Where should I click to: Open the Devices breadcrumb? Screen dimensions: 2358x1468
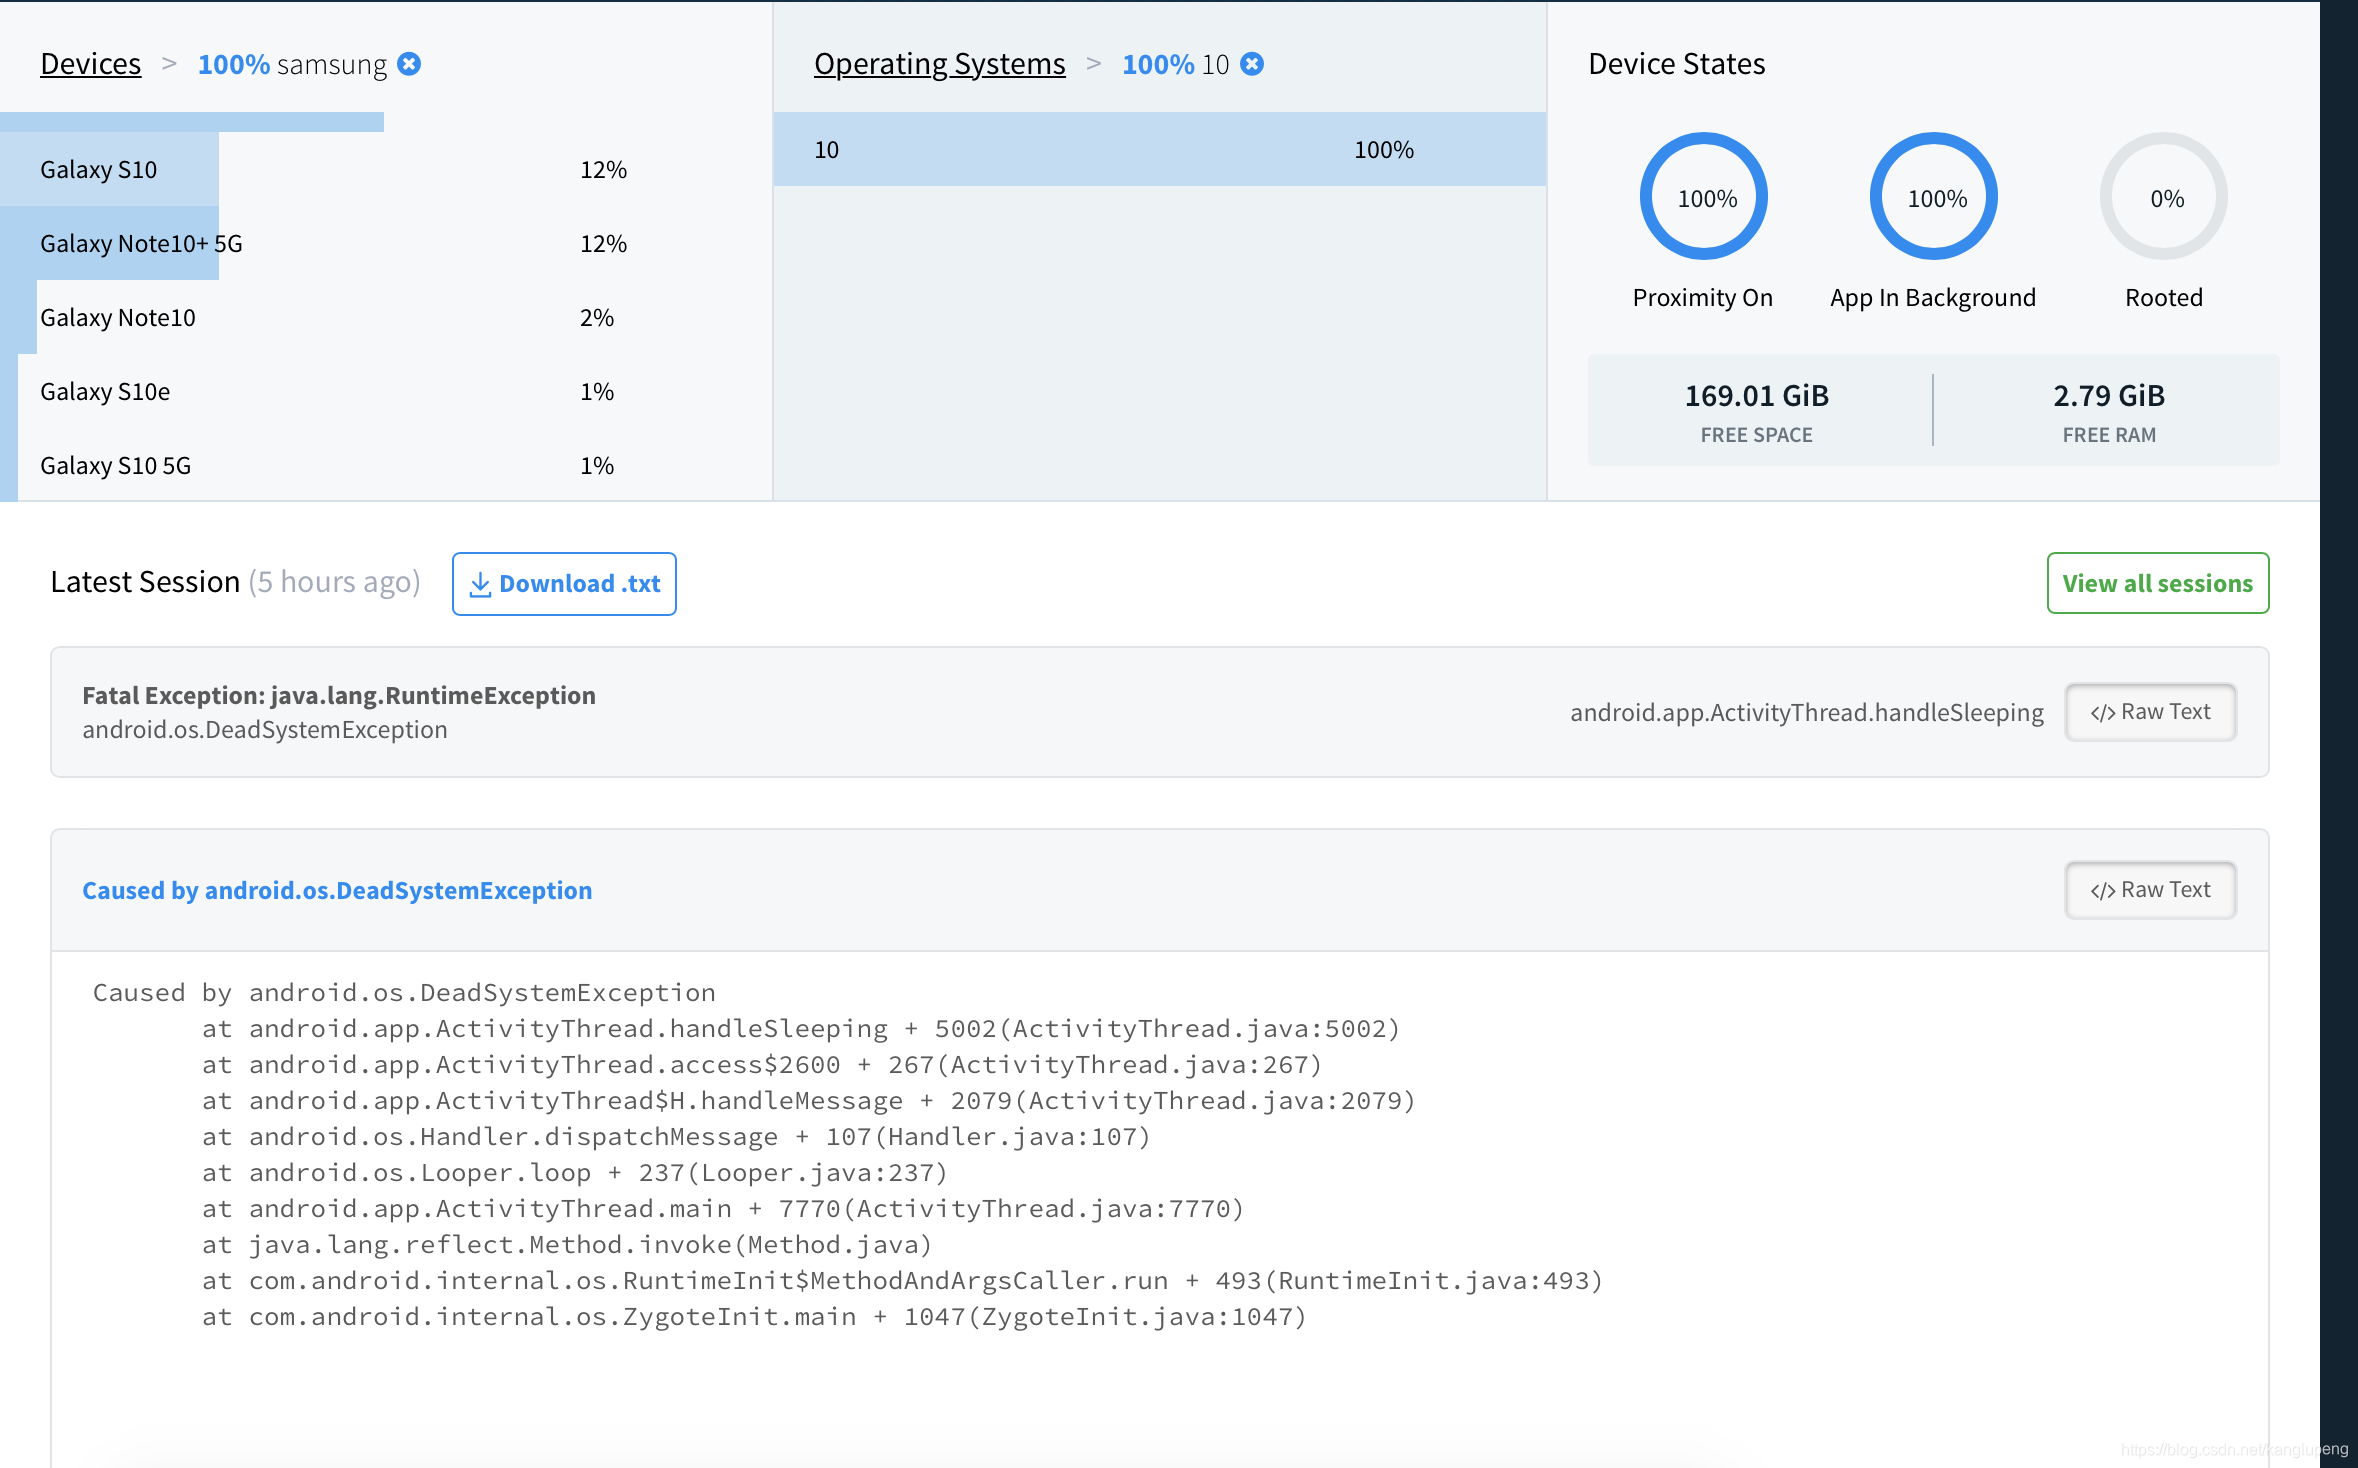pyautogui.click(x=90, y=63)
